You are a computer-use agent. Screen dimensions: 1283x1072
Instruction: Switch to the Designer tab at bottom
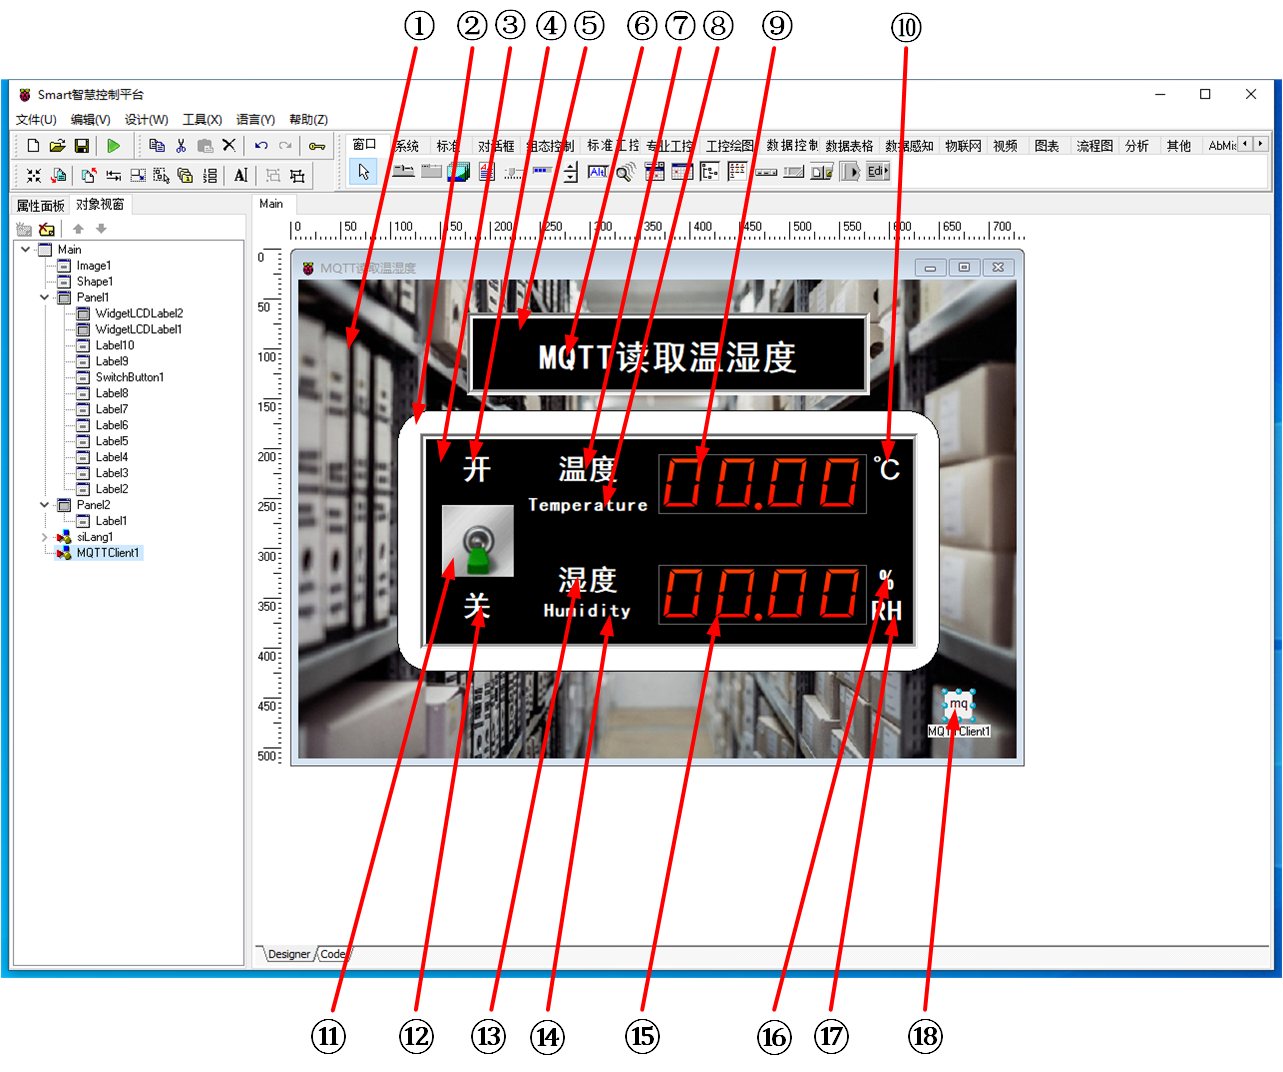coord(289,954)
